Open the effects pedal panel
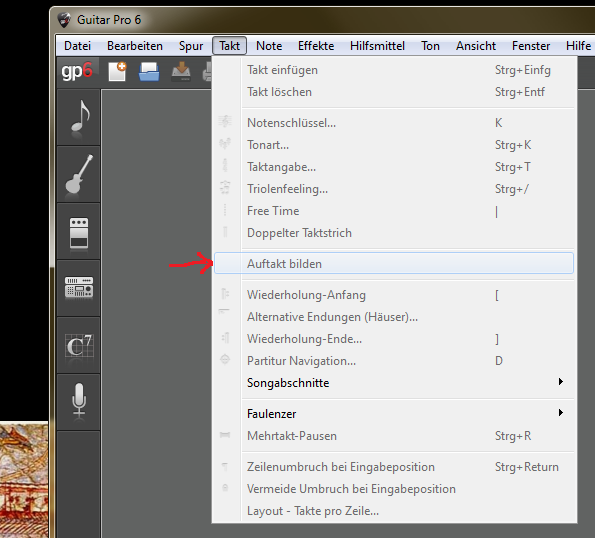The height and width of the screenshot is (538, 595). [x=79, y=231]
